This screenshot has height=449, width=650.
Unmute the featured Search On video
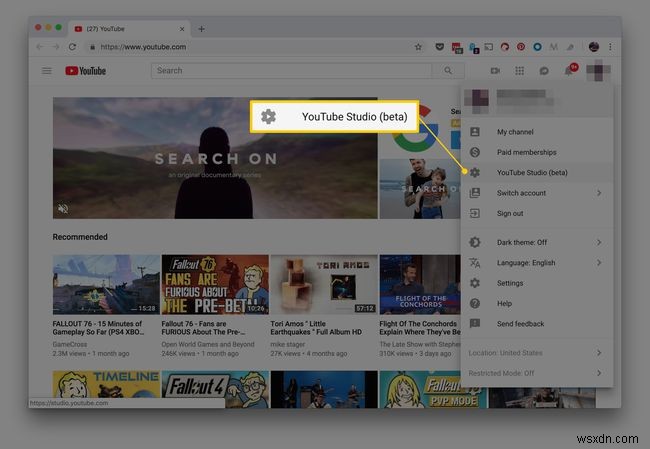click(63, 209)
